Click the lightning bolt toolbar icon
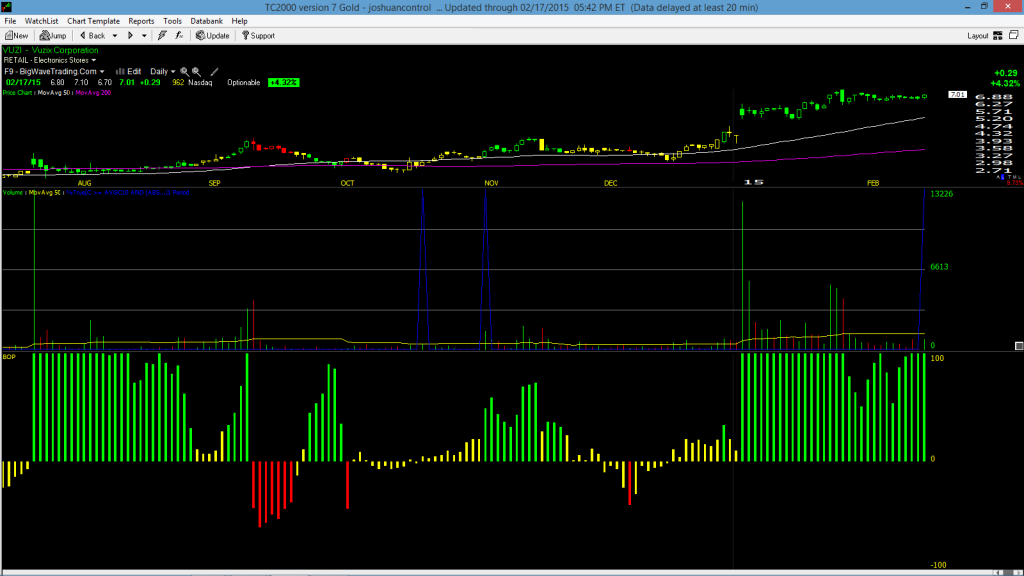 (162, 35)
